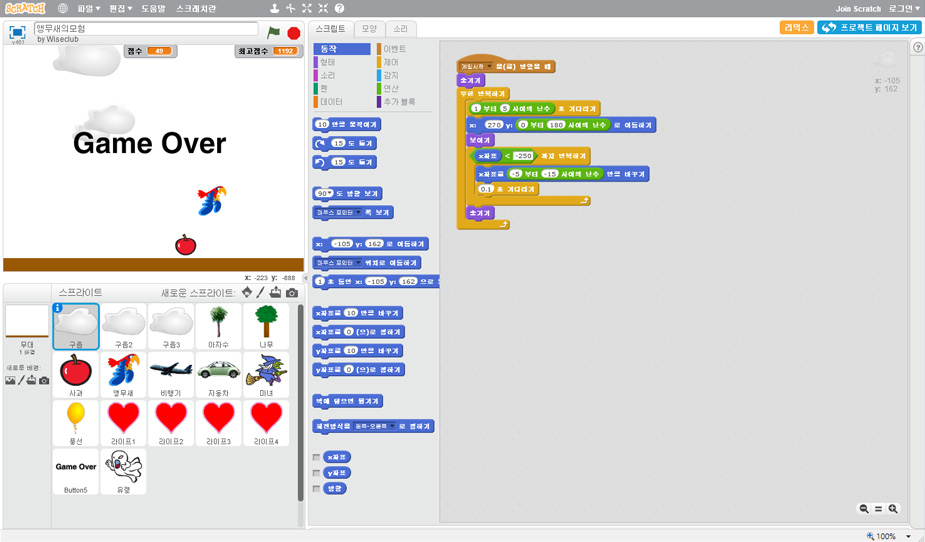Check the 방향 reporter checkbox
This screenshot has width=925, height=542.
[317, 489]
